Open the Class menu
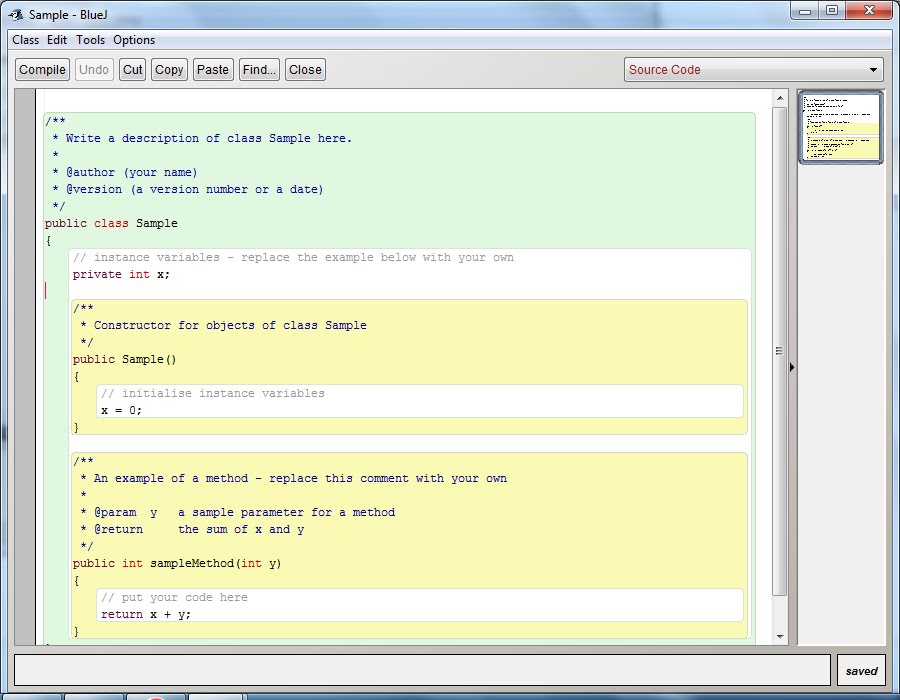The width and height of the screenshot is (900, 700). tap(25, 40)
